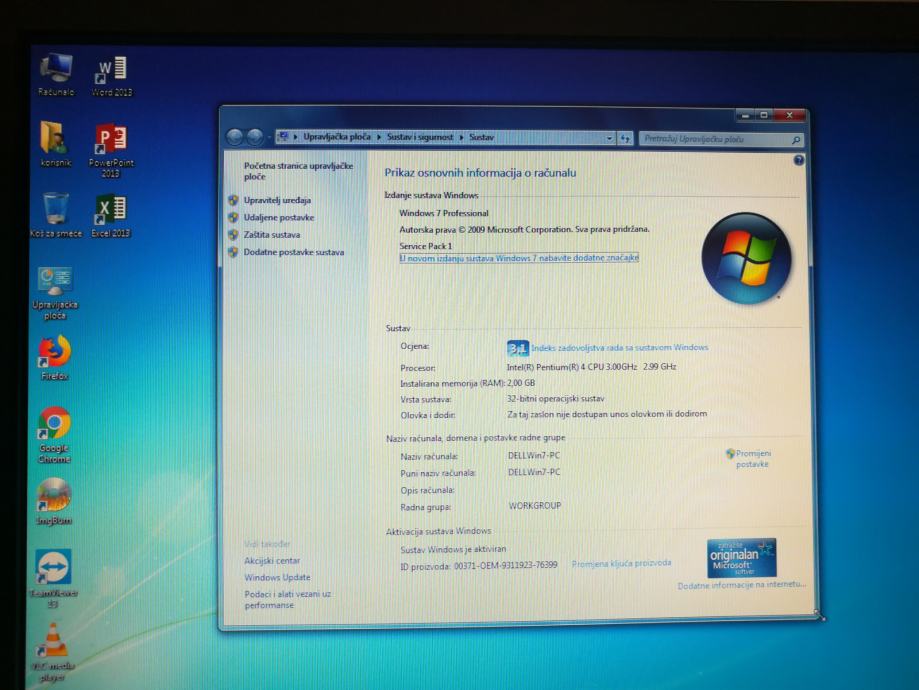Open Početna stranica upravljačke ploče link
Image resolution: width=919 pixels, height=690 pixels.
pyautogui.click(x=298, y=171)
